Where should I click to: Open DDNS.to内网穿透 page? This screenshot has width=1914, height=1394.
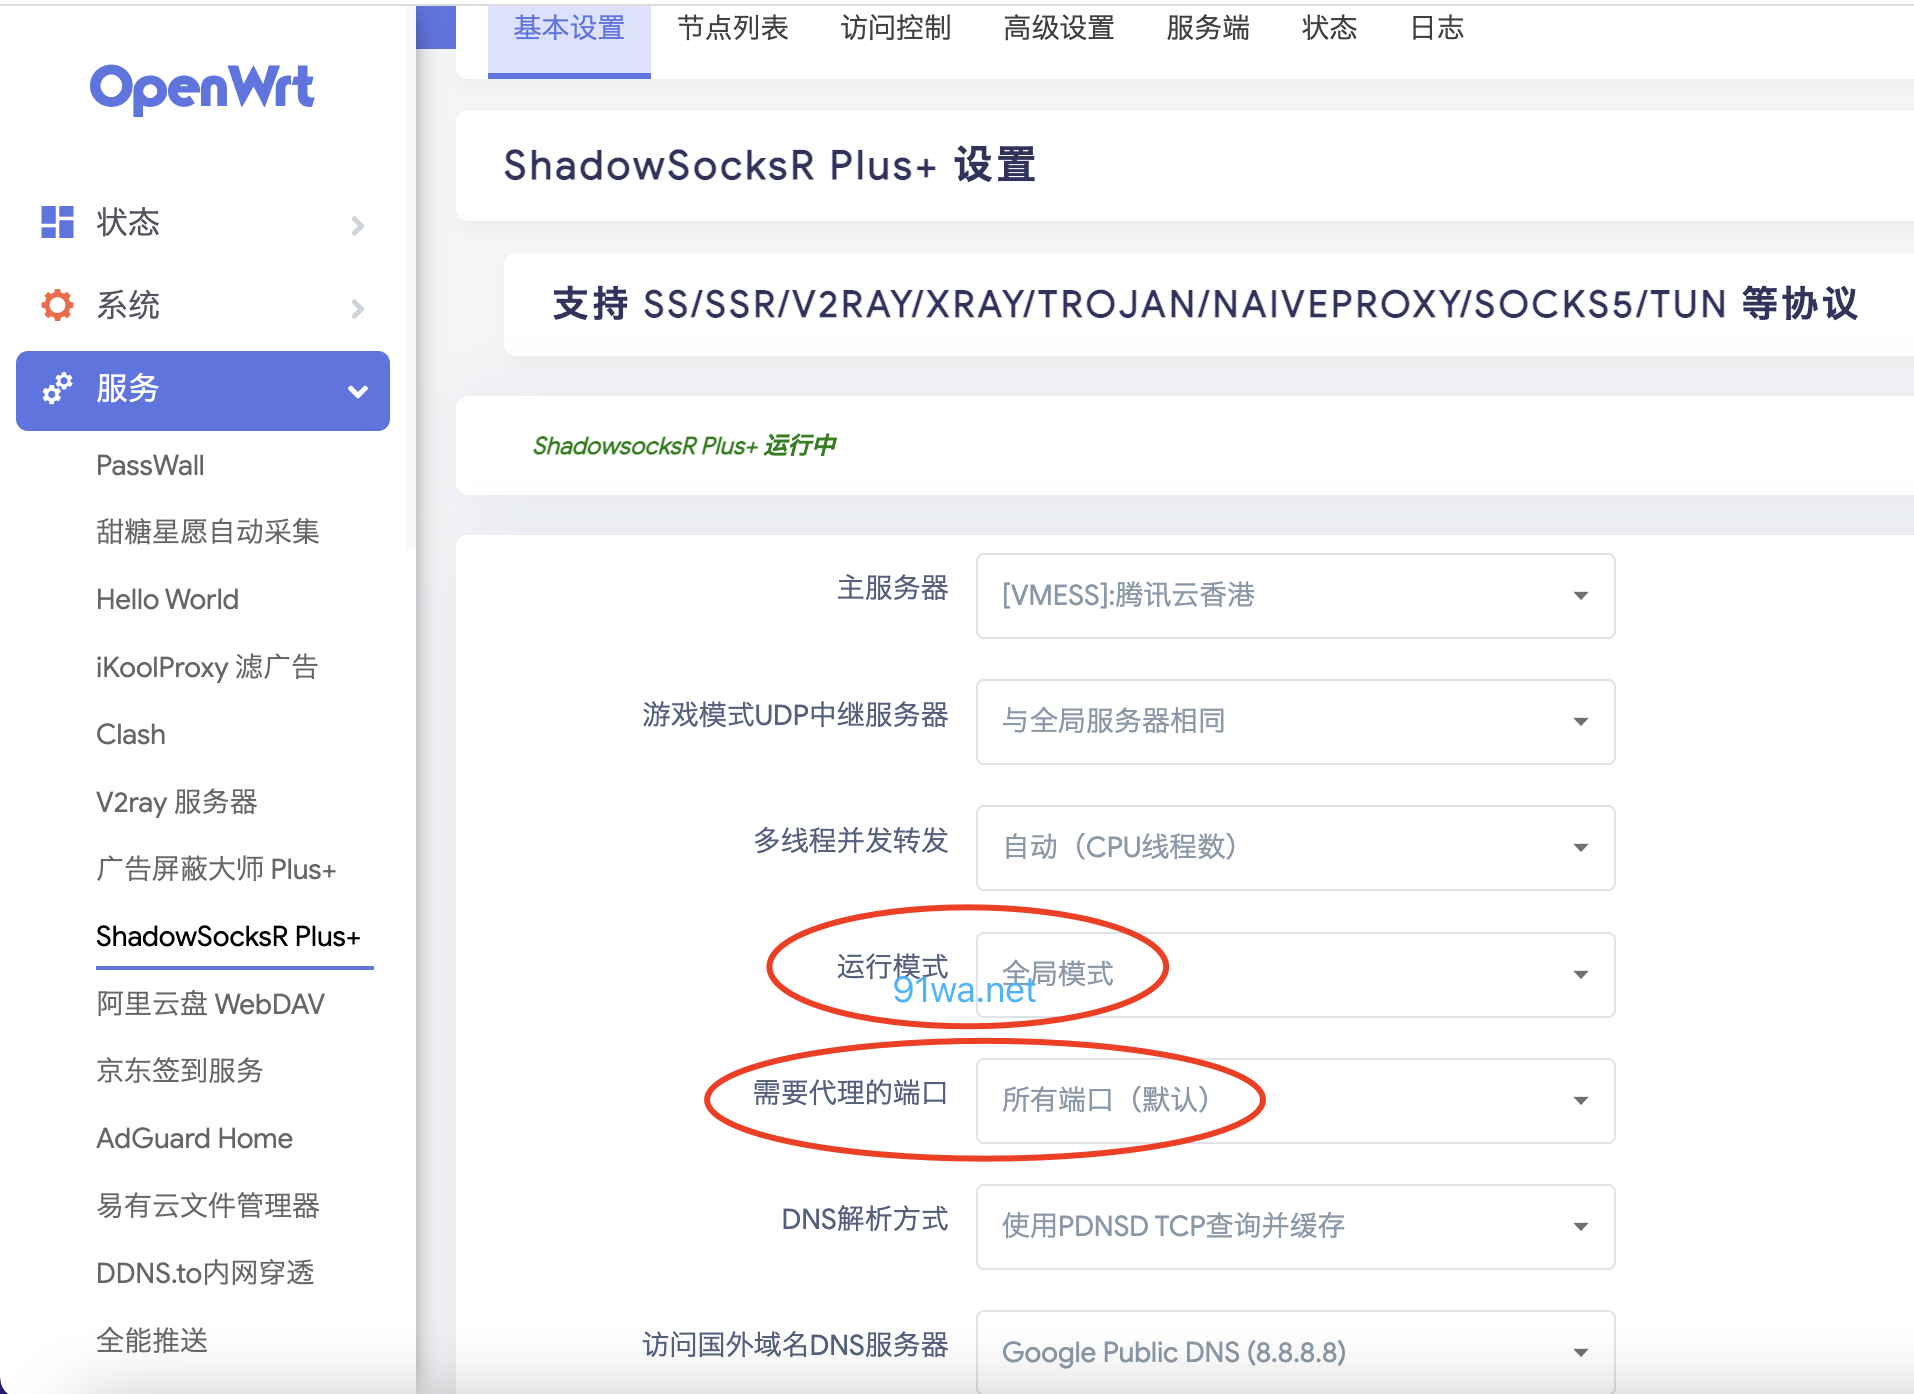click(x=205, y=1273)
